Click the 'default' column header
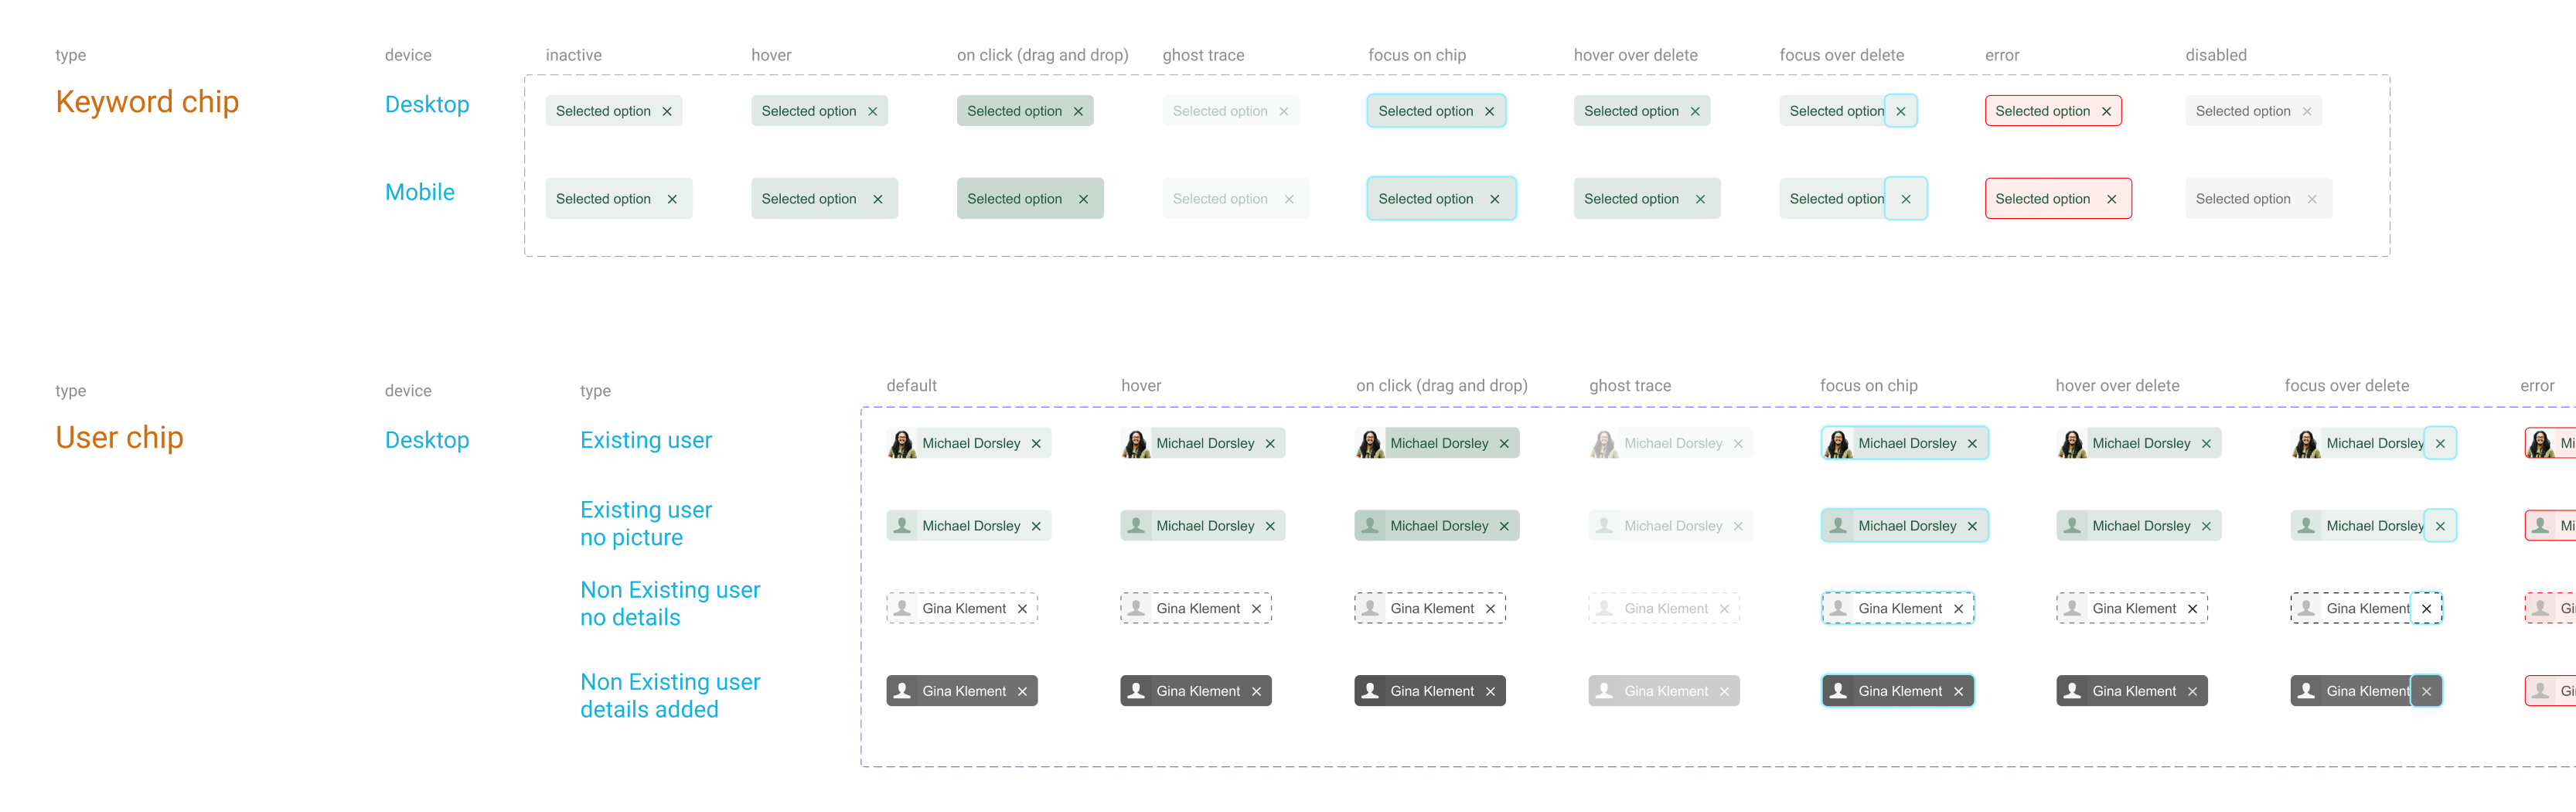Image resolution: width=2576 pixels, height=812 pixels. 912,386
